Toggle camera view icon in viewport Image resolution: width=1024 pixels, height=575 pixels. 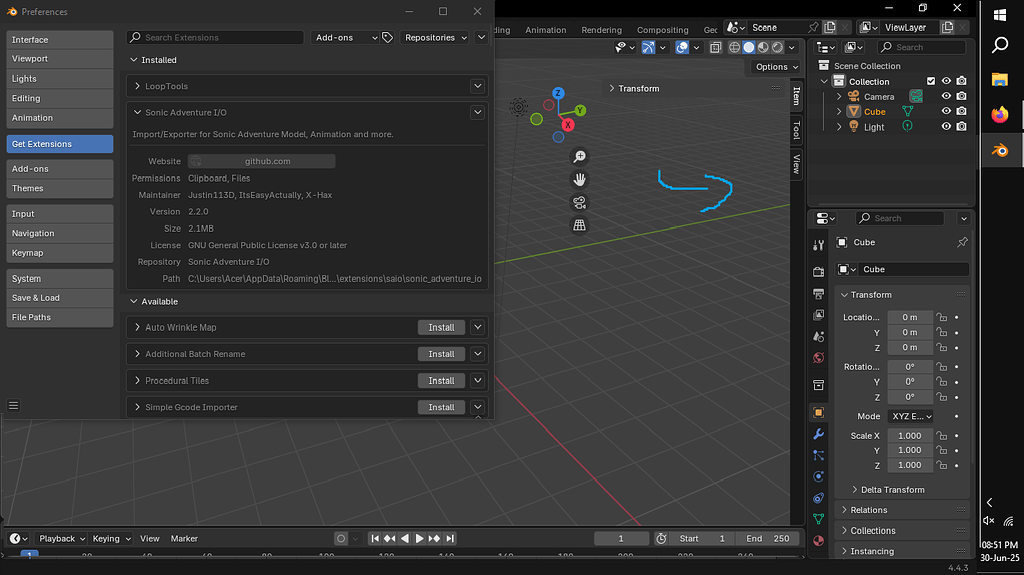pyautogui.click(x=579, y=203)
